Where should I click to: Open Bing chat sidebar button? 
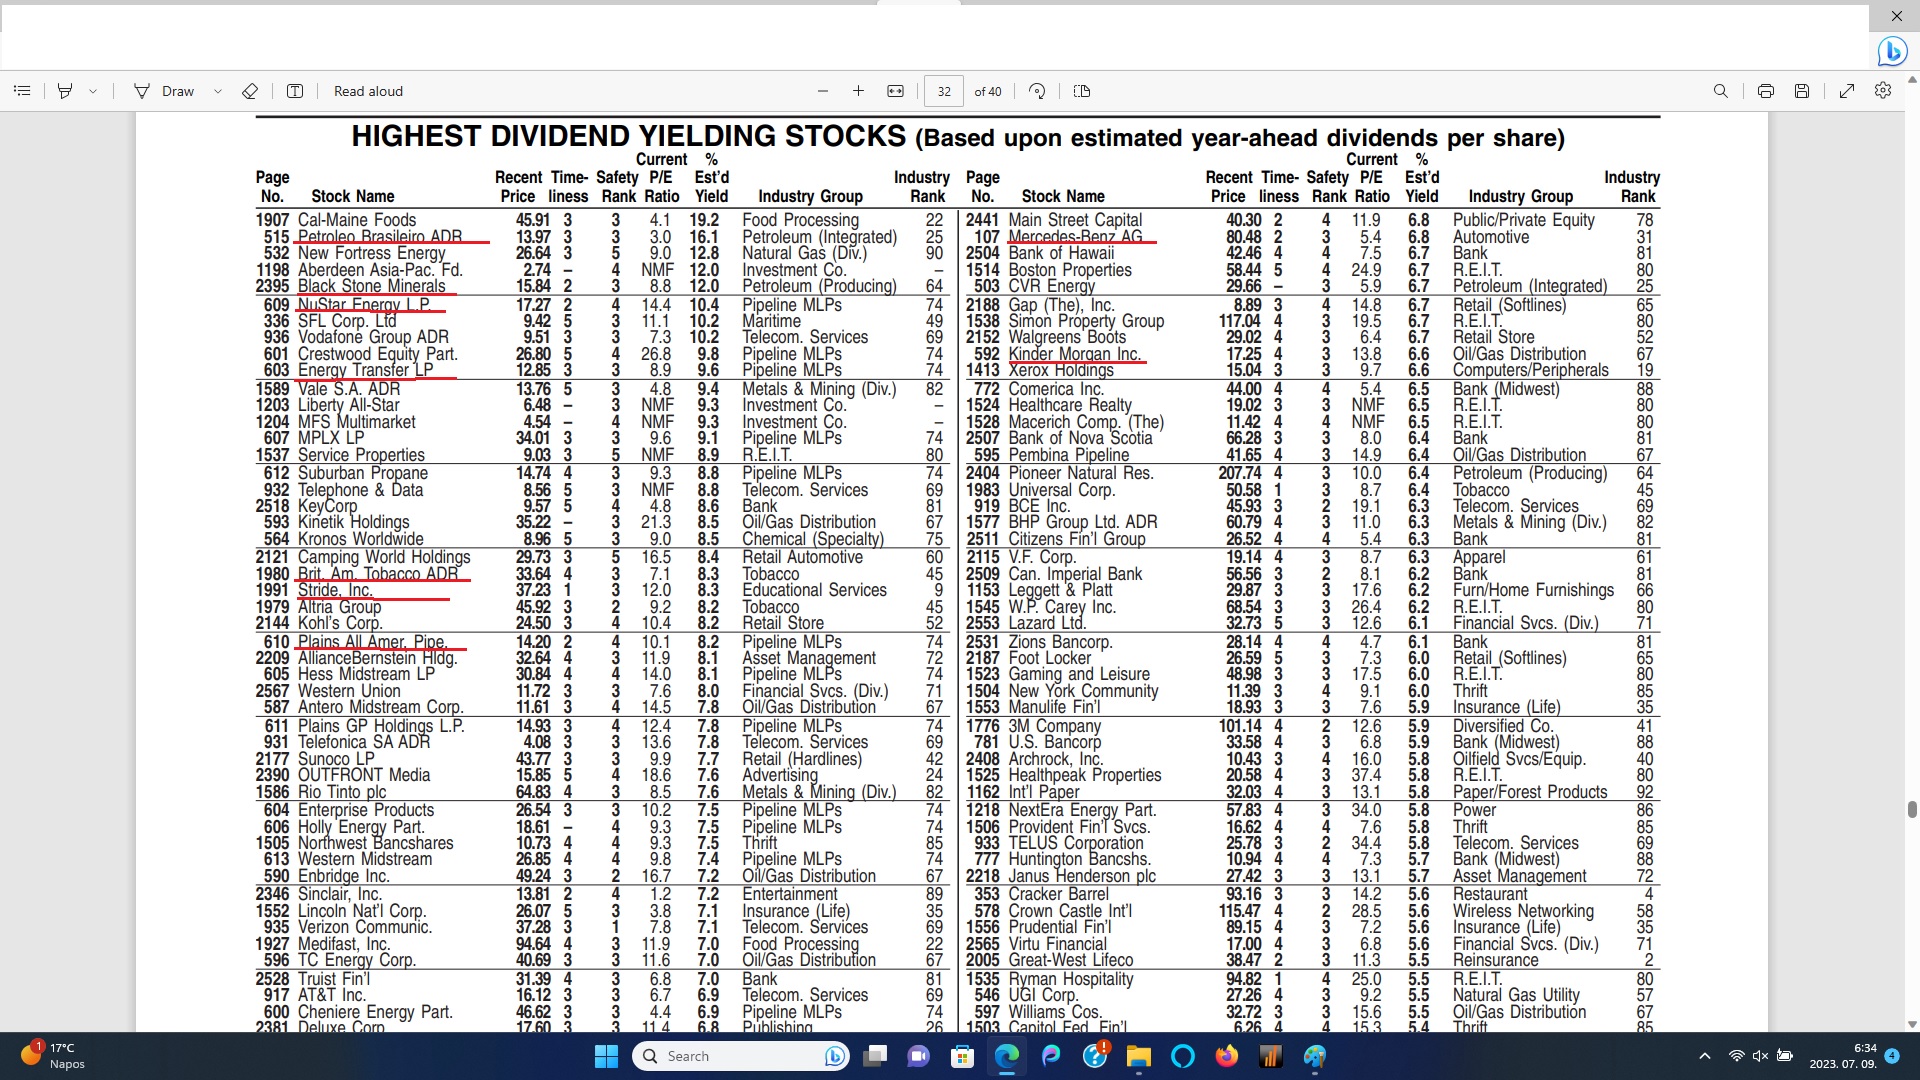pyautogui.click(x=1892, y=51)
